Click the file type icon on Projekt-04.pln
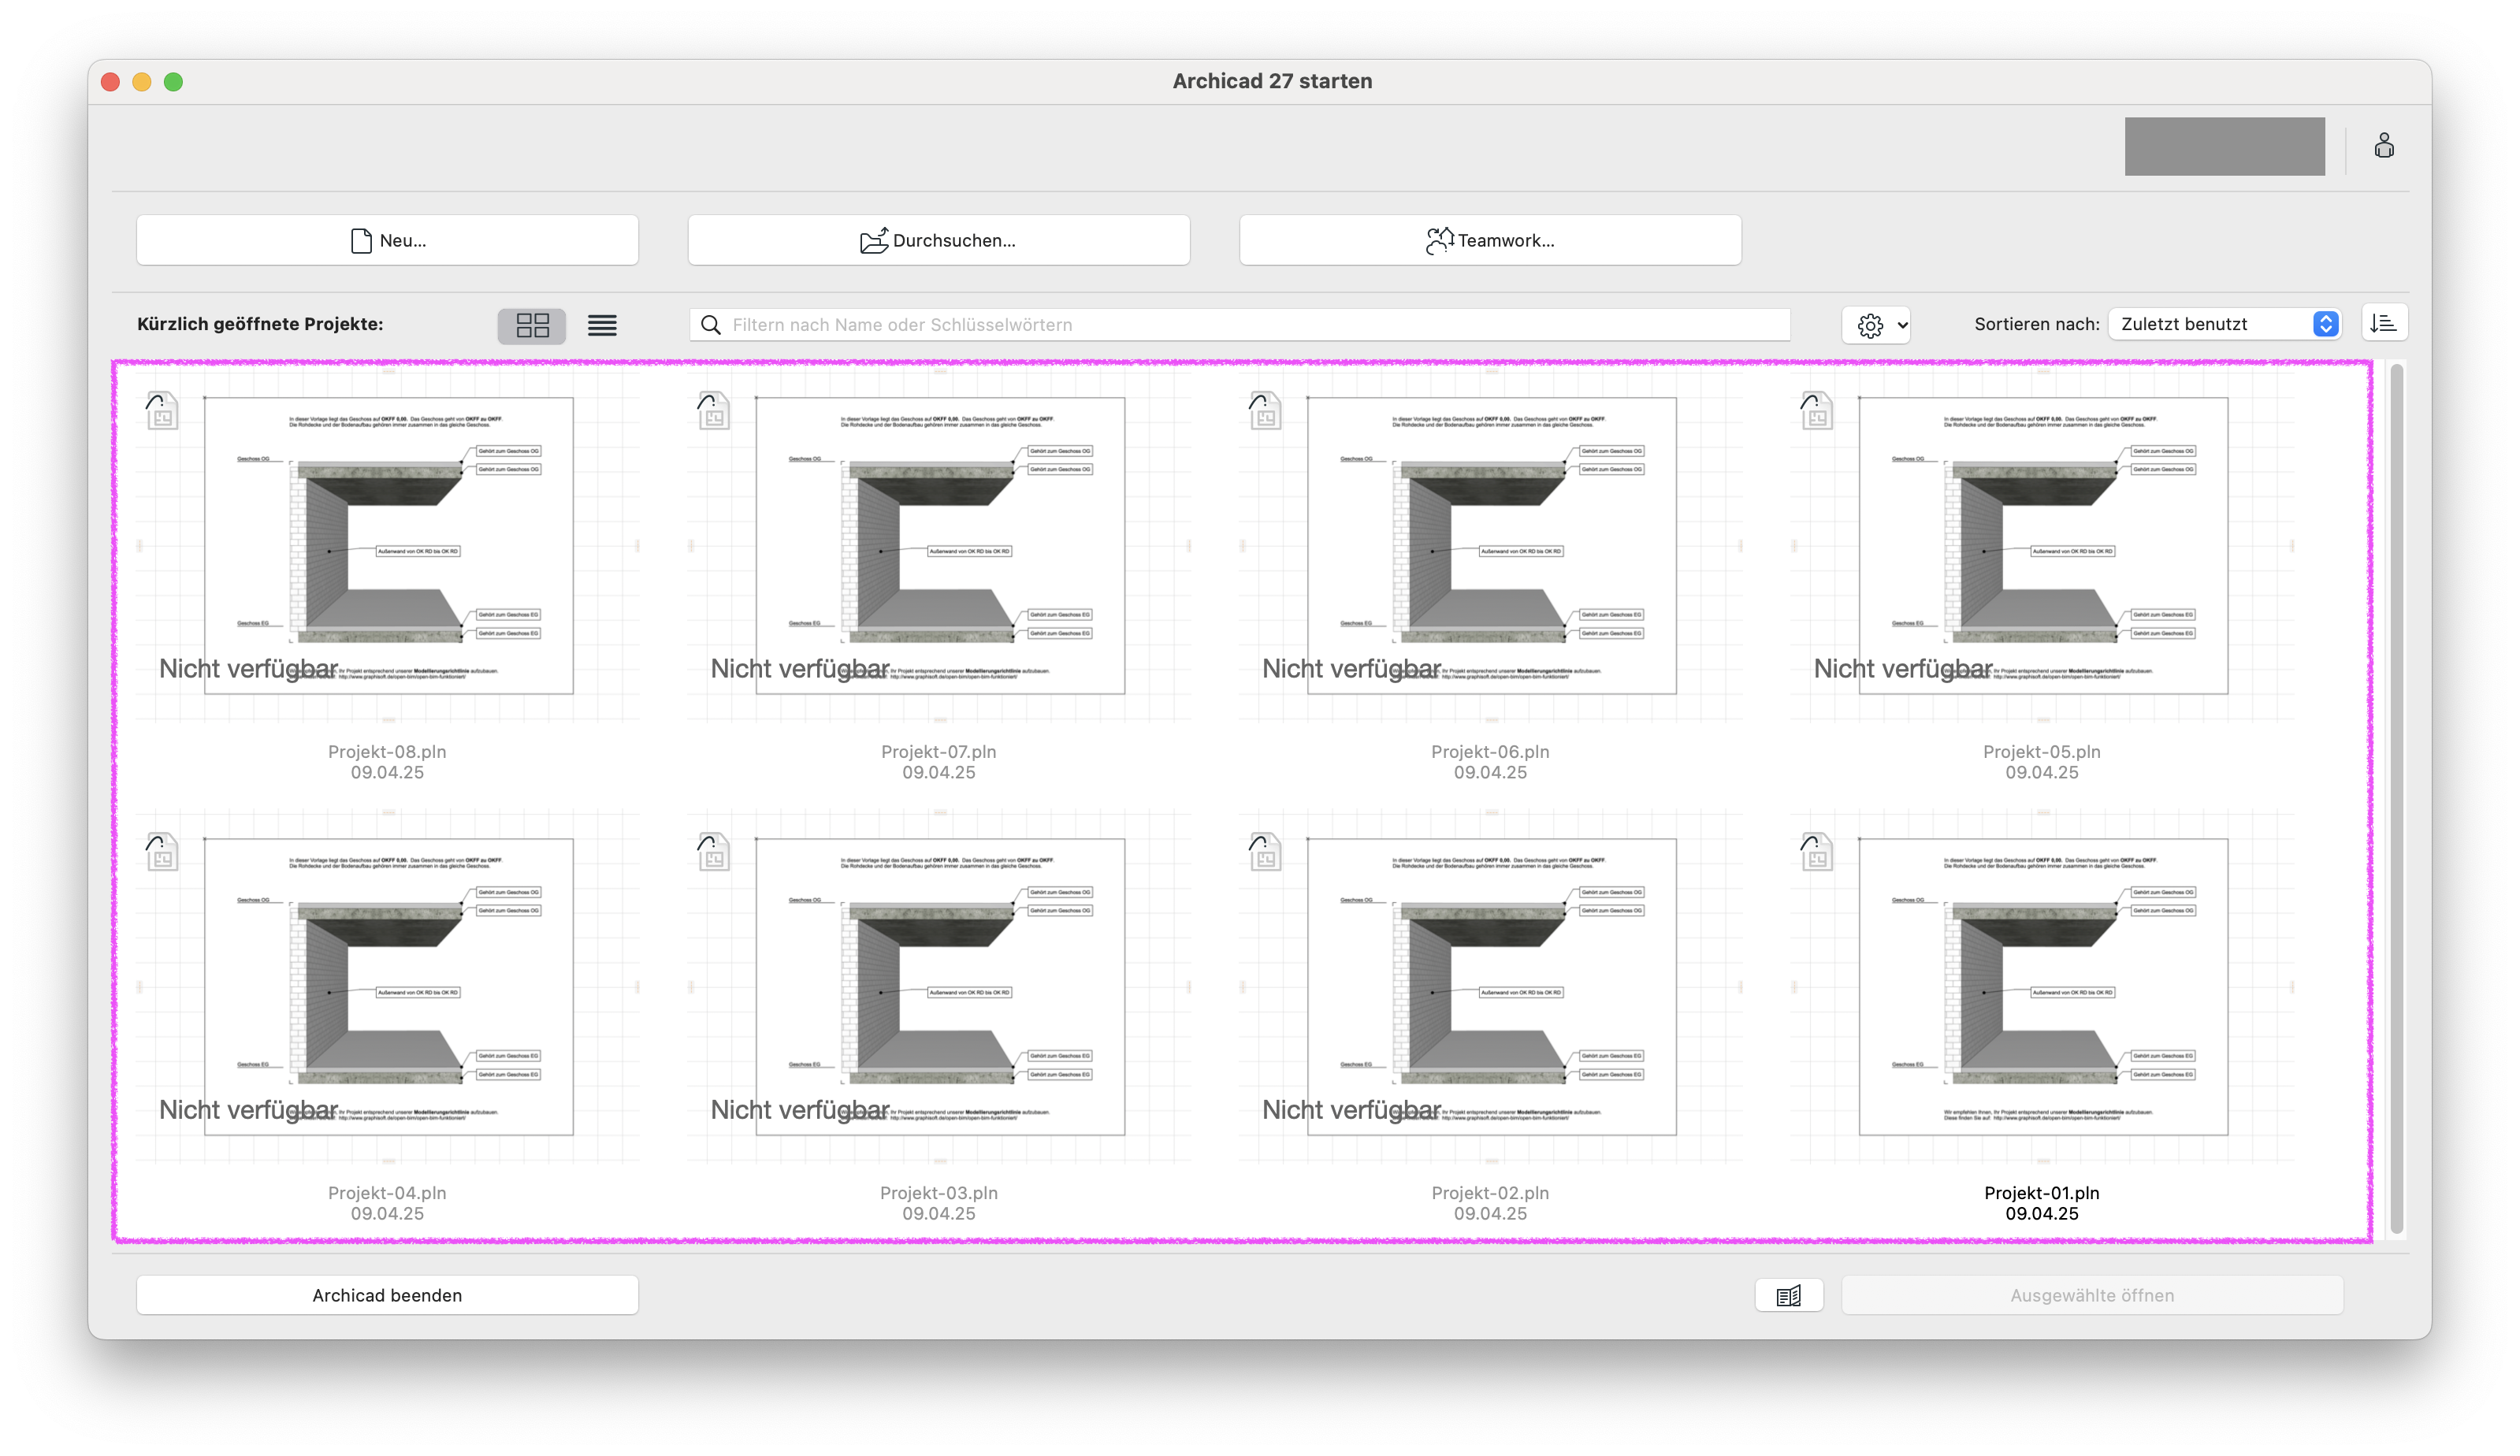 (x=161, y=851)
